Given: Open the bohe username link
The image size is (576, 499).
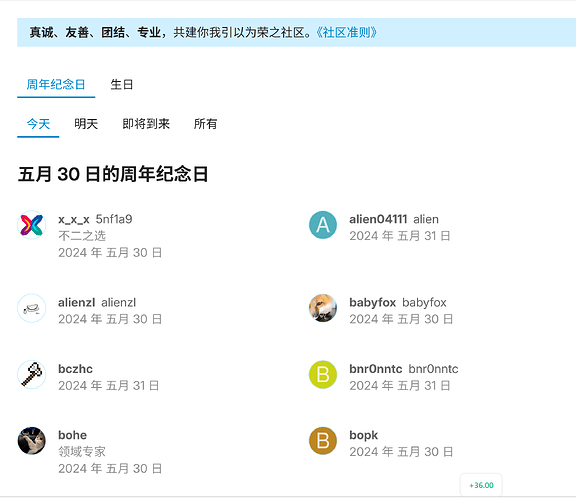Looking at the screenshot, I should point(72,435).
